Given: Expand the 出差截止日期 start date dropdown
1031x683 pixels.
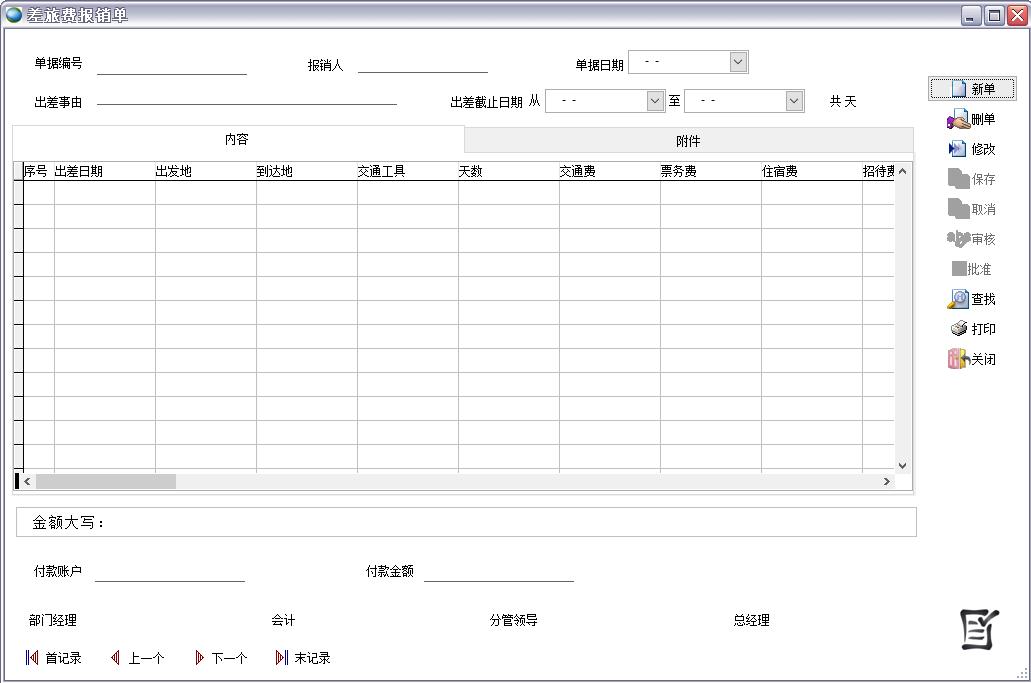Looking at the screenshot, I should (655, 101).
